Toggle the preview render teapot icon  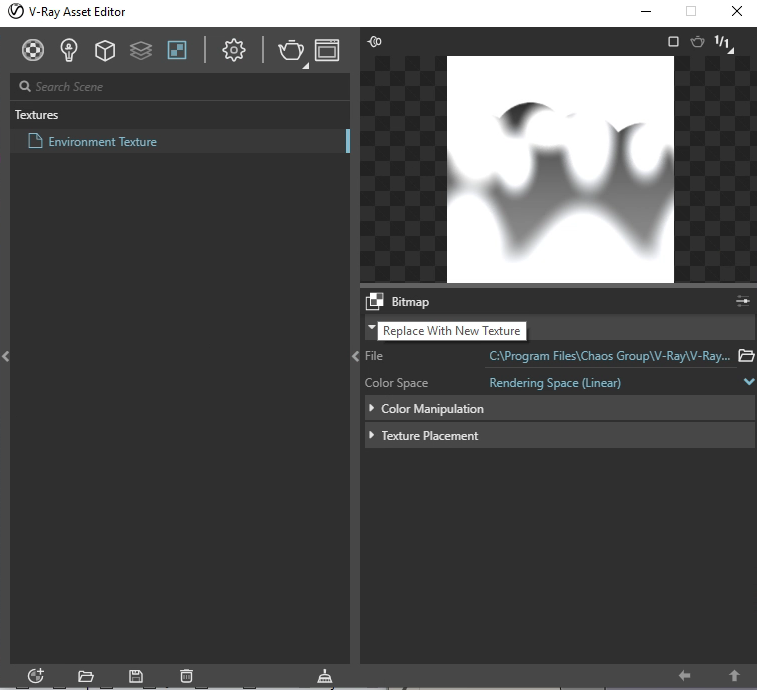point(697,42)
